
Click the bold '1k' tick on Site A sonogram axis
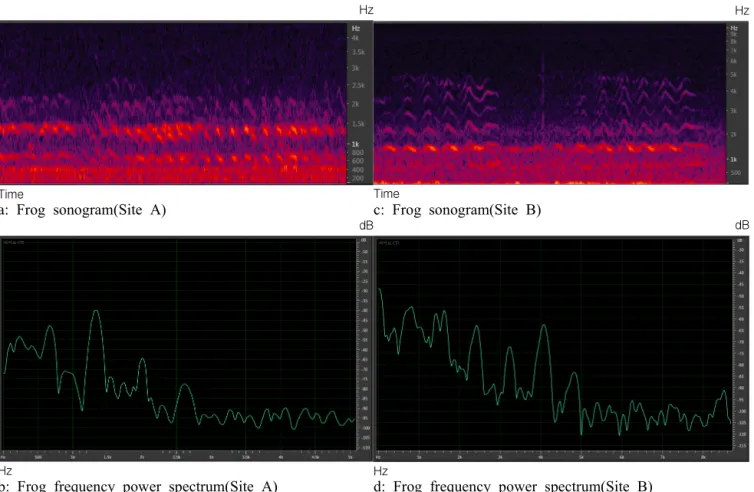[355, 144]
